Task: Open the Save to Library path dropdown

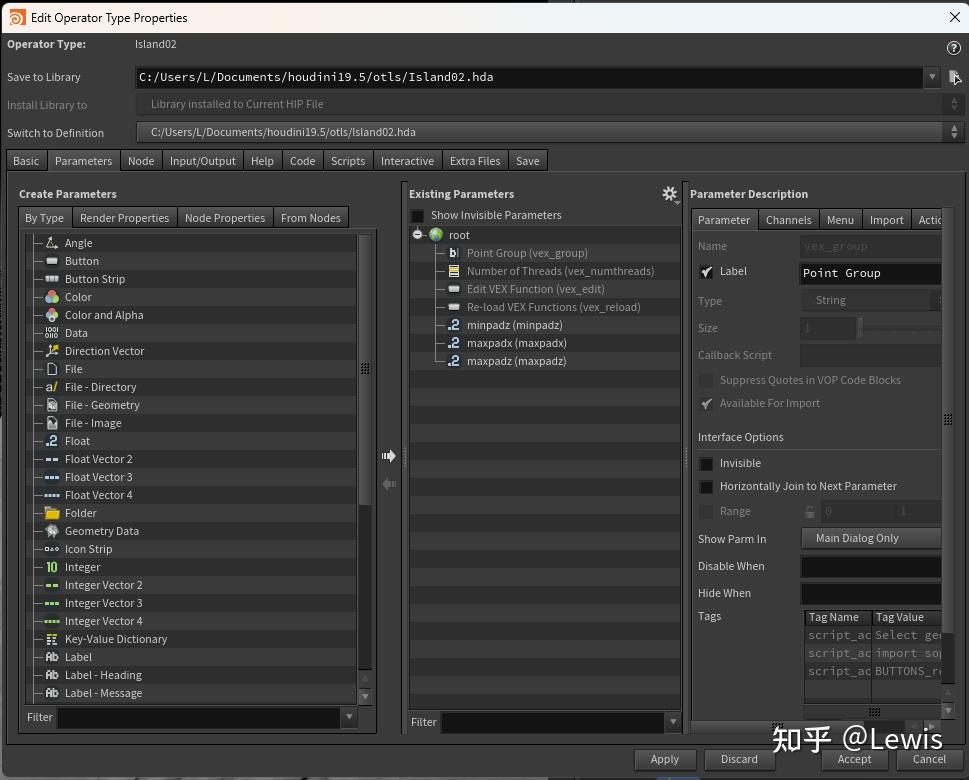Action: click(x=930, y=77)
